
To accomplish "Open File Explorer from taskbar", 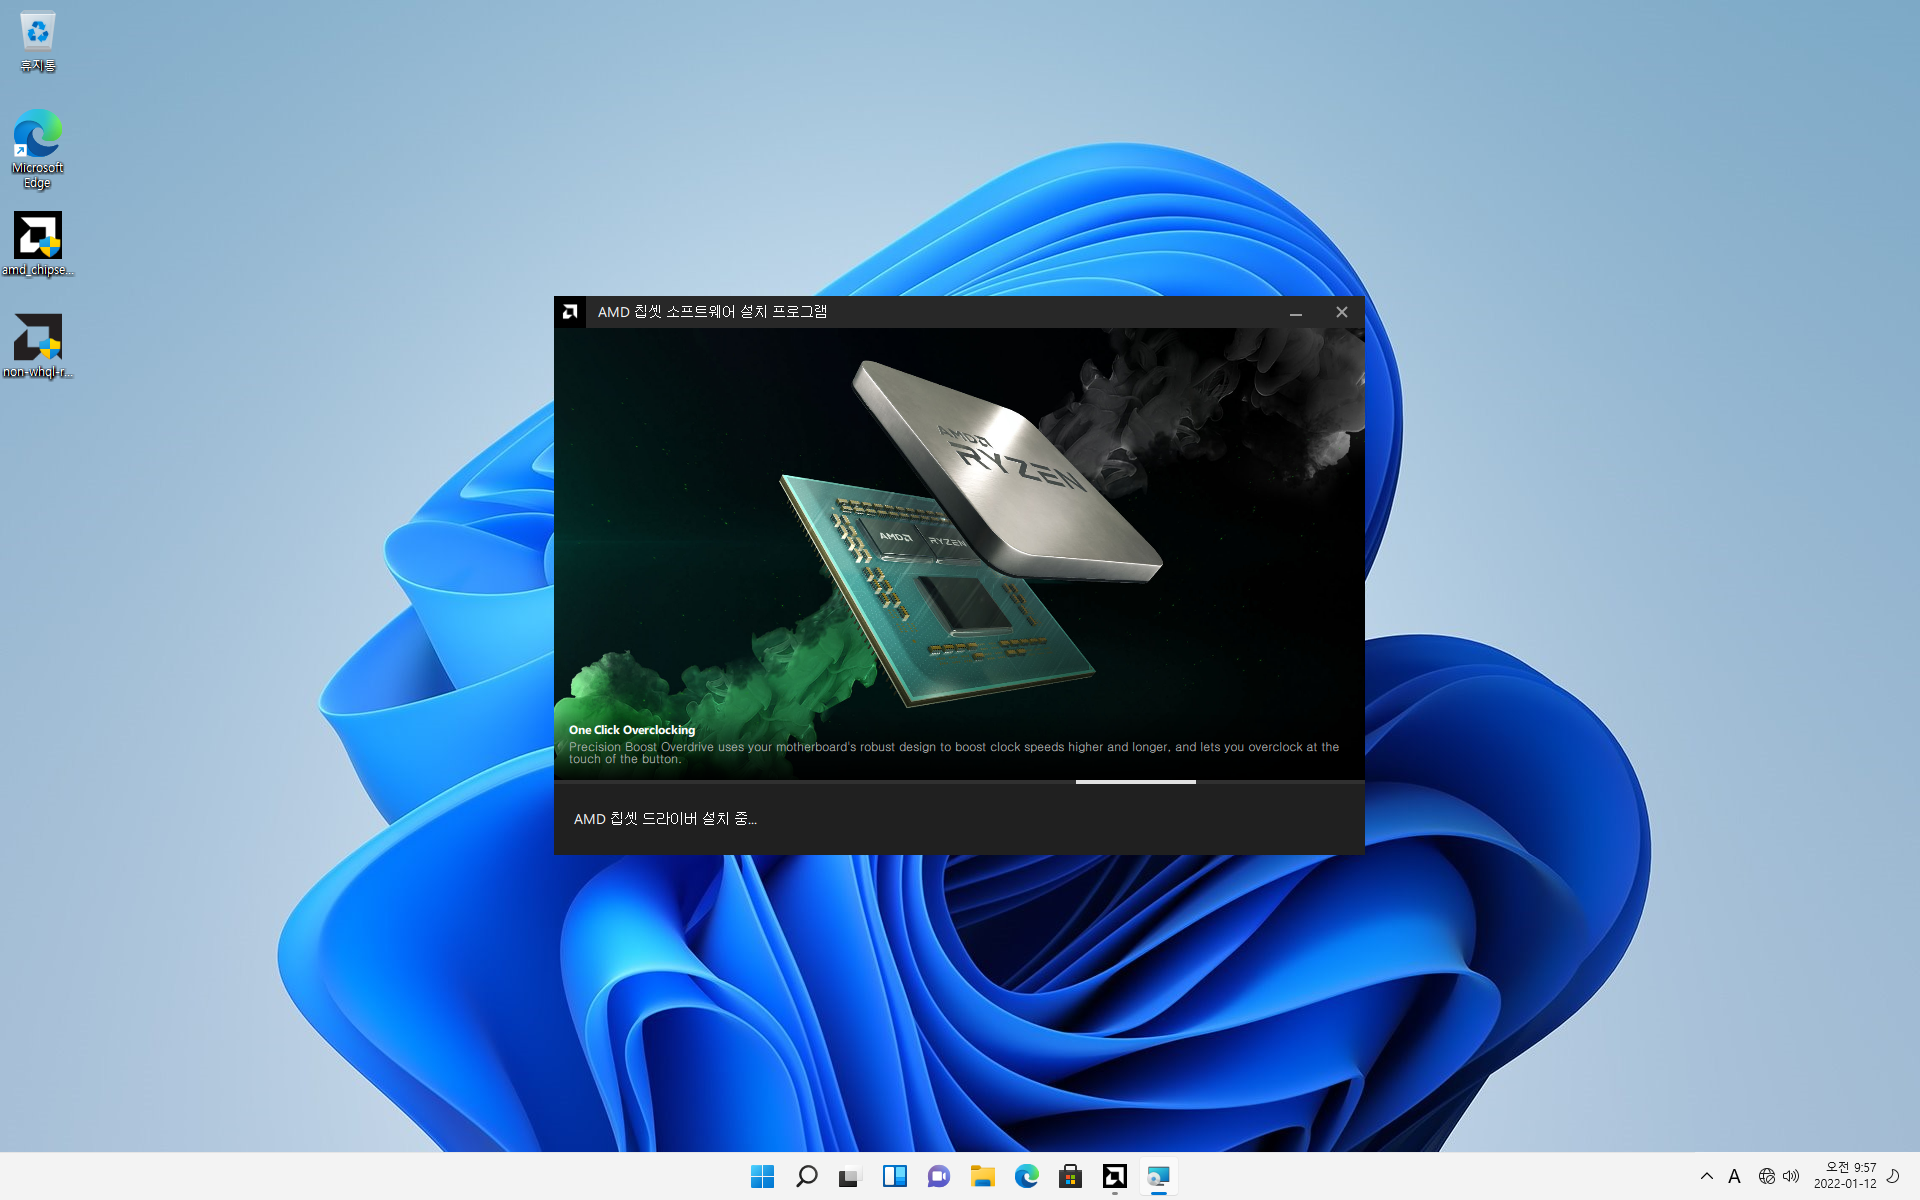I will pyautogui.click(x=982, y=1176).
